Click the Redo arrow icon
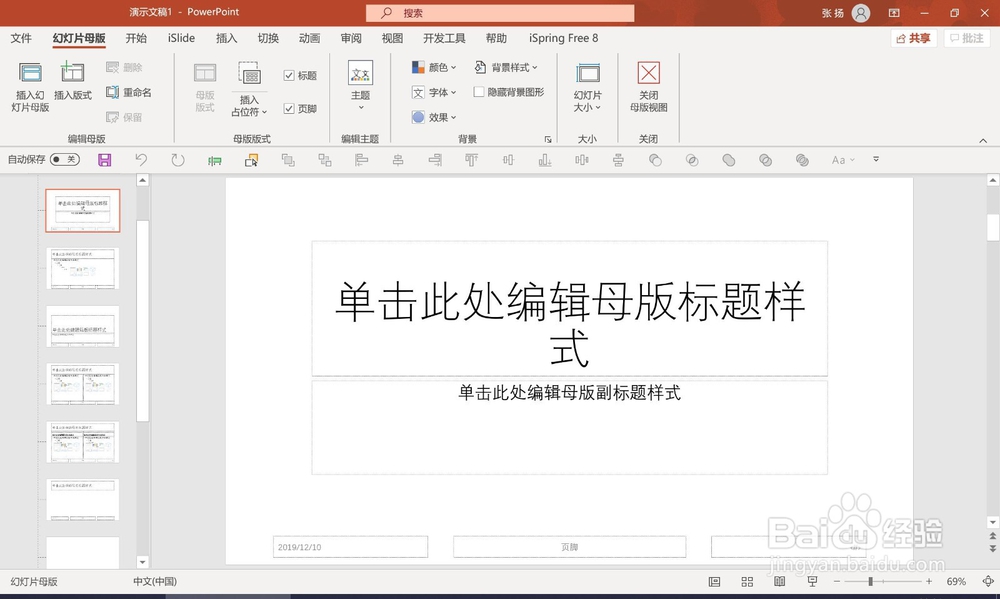Image resolution: width=1000 pixels, height=599 pixels. point(178,160)
